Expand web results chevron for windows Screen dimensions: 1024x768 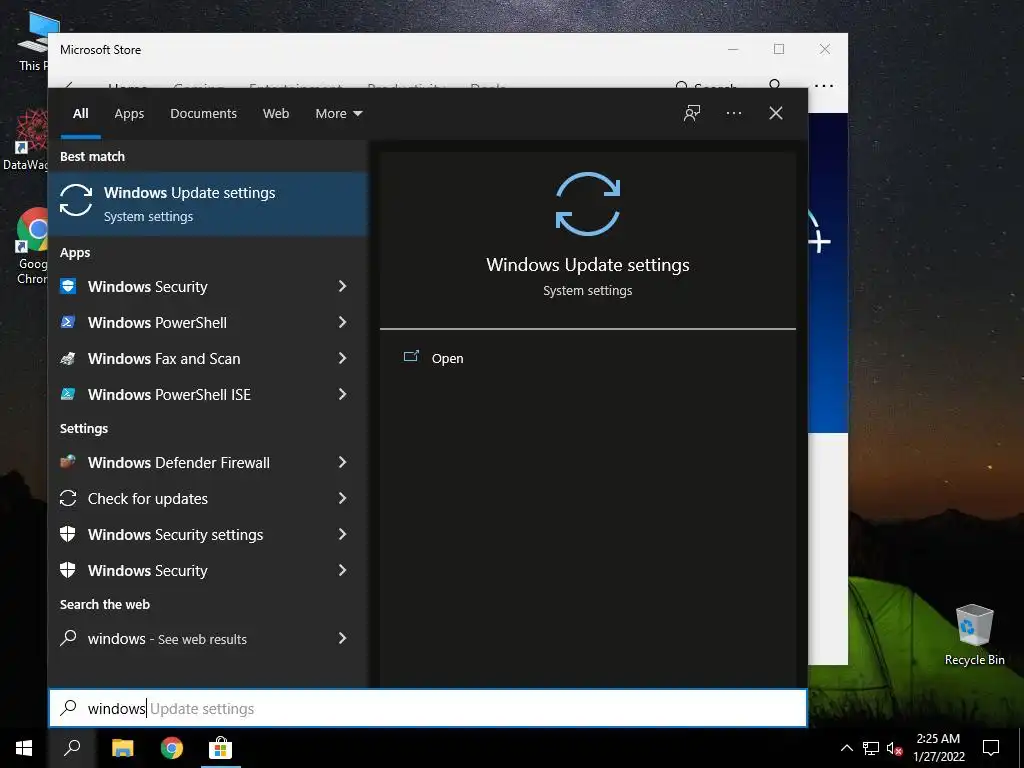point(342,638)
